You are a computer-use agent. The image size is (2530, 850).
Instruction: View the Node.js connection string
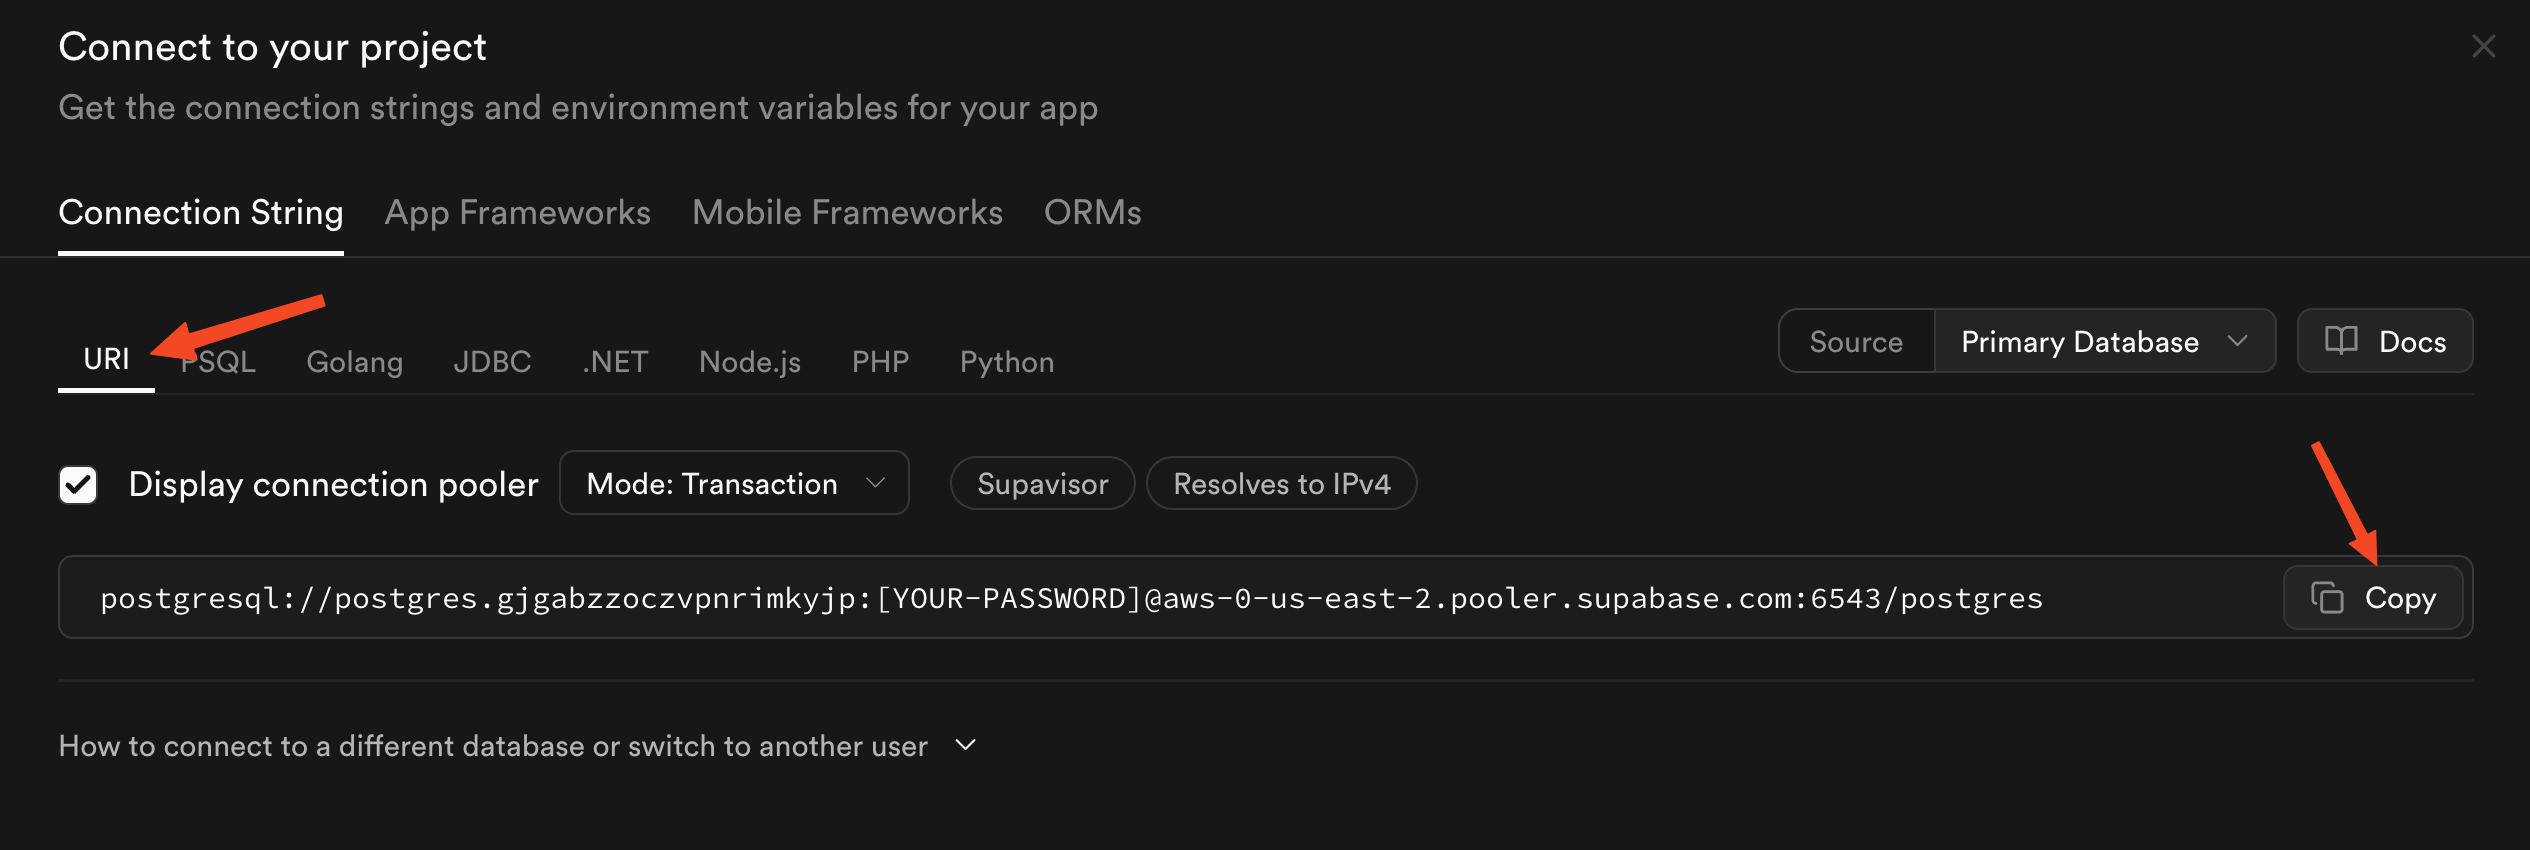[x=749, y=362]
